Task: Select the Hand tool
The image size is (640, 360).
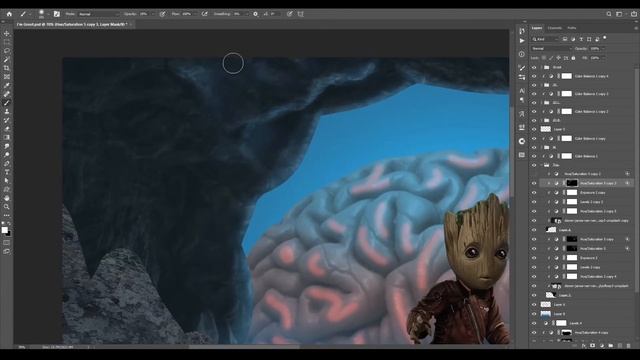Action: click(x=7, y=198)
